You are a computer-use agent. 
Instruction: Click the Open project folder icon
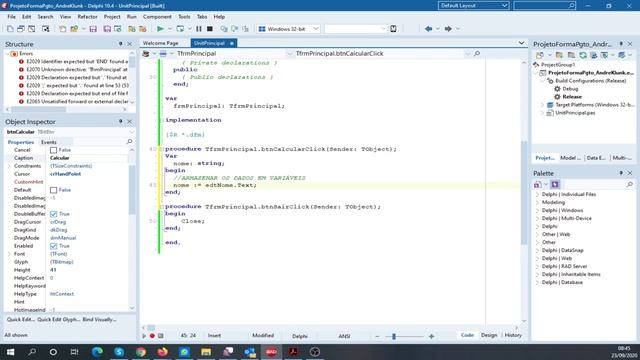pos(74,29)
